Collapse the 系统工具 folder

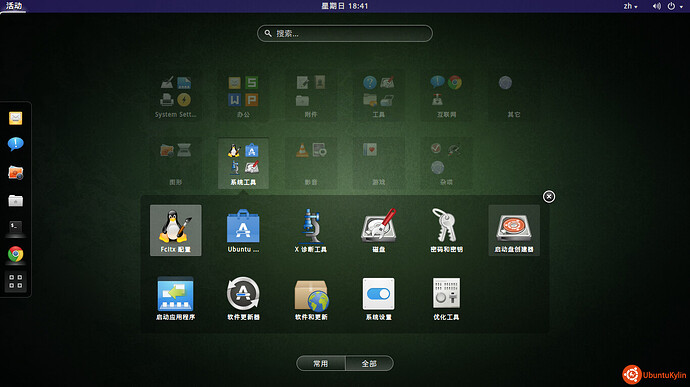coord(243,163)
